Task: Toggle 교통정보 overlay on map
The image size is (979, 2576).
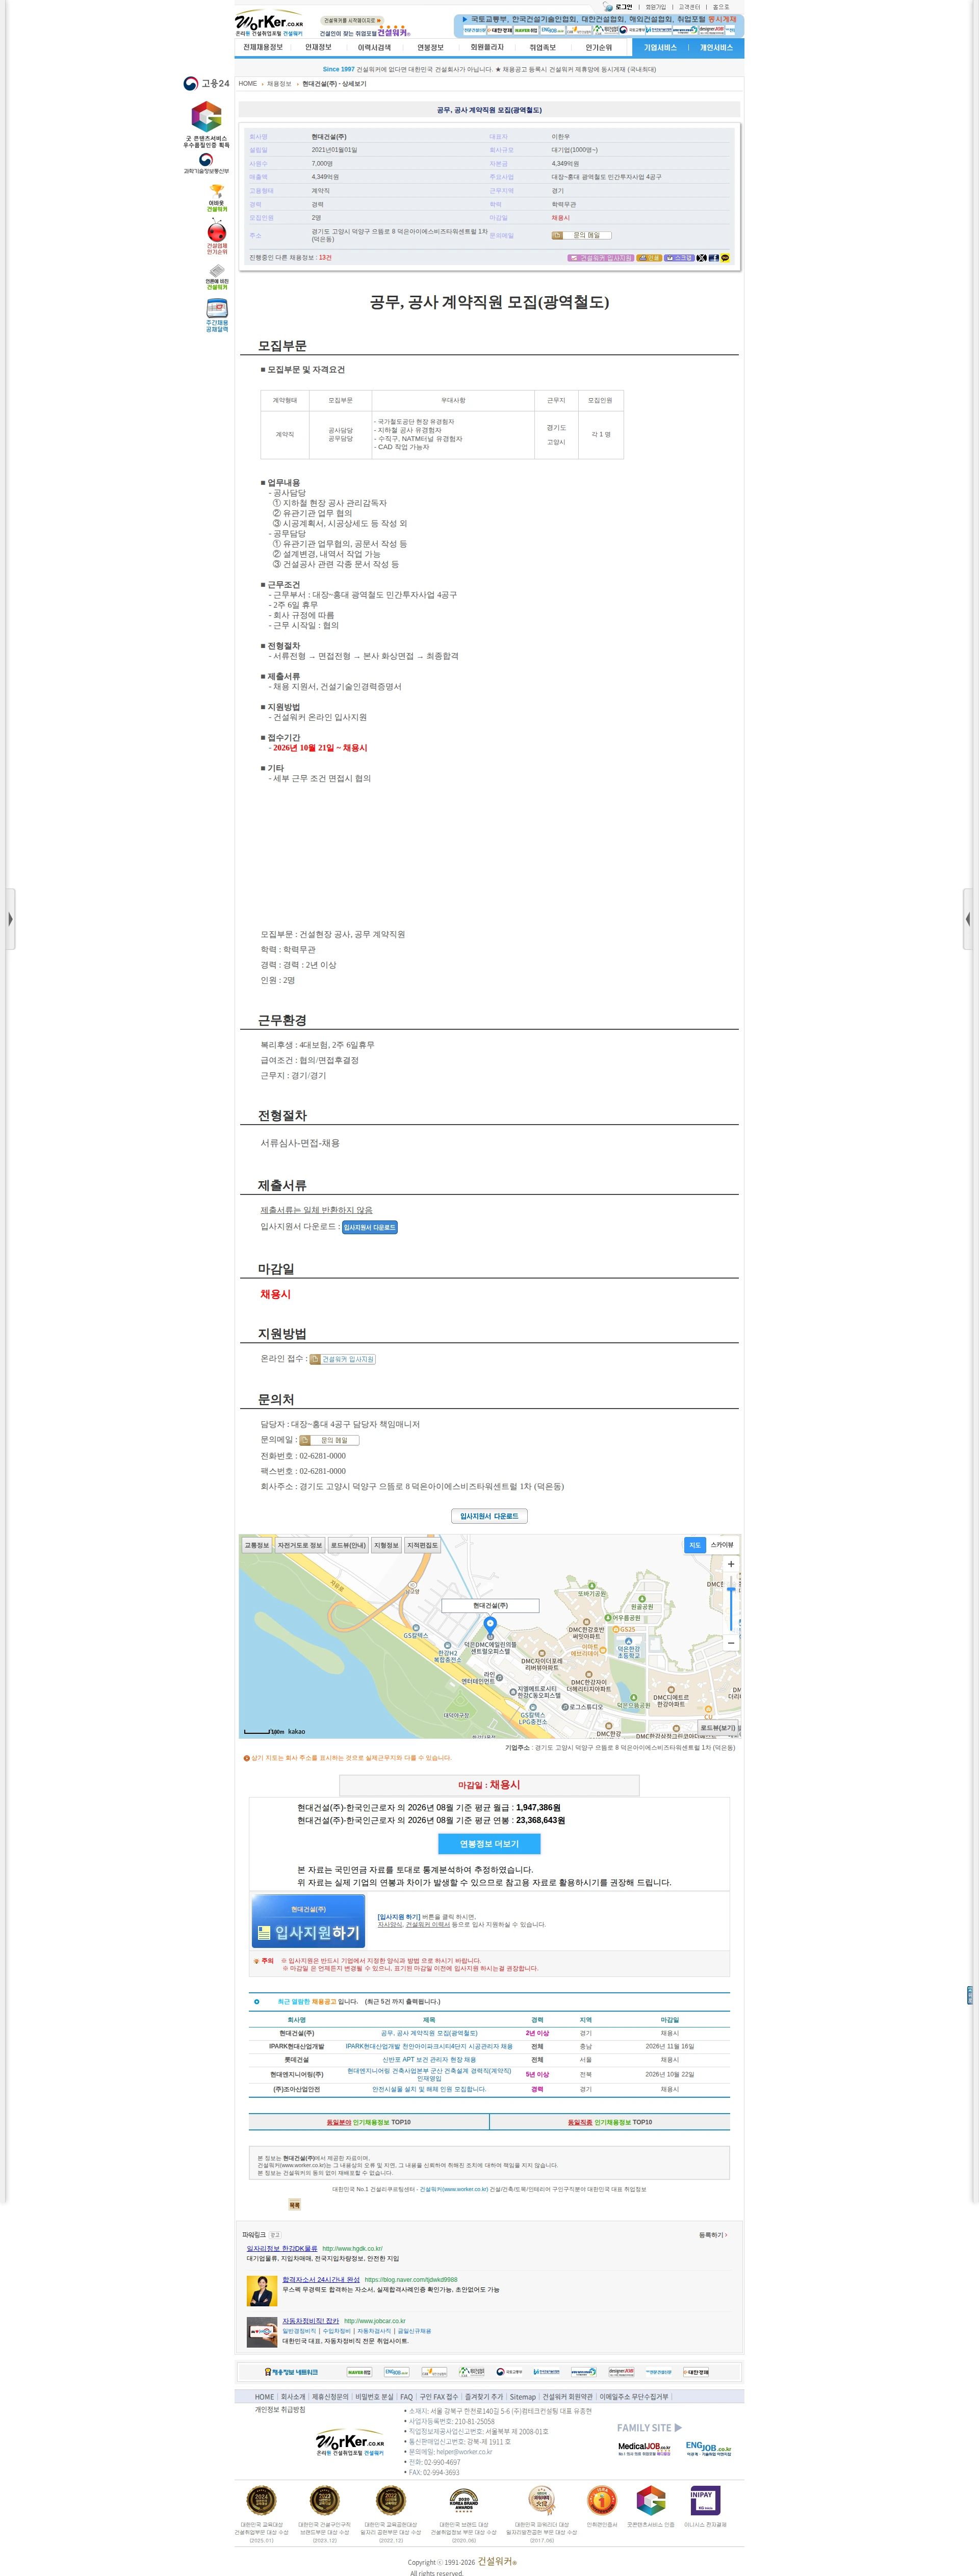Action: click(257, 1545)
